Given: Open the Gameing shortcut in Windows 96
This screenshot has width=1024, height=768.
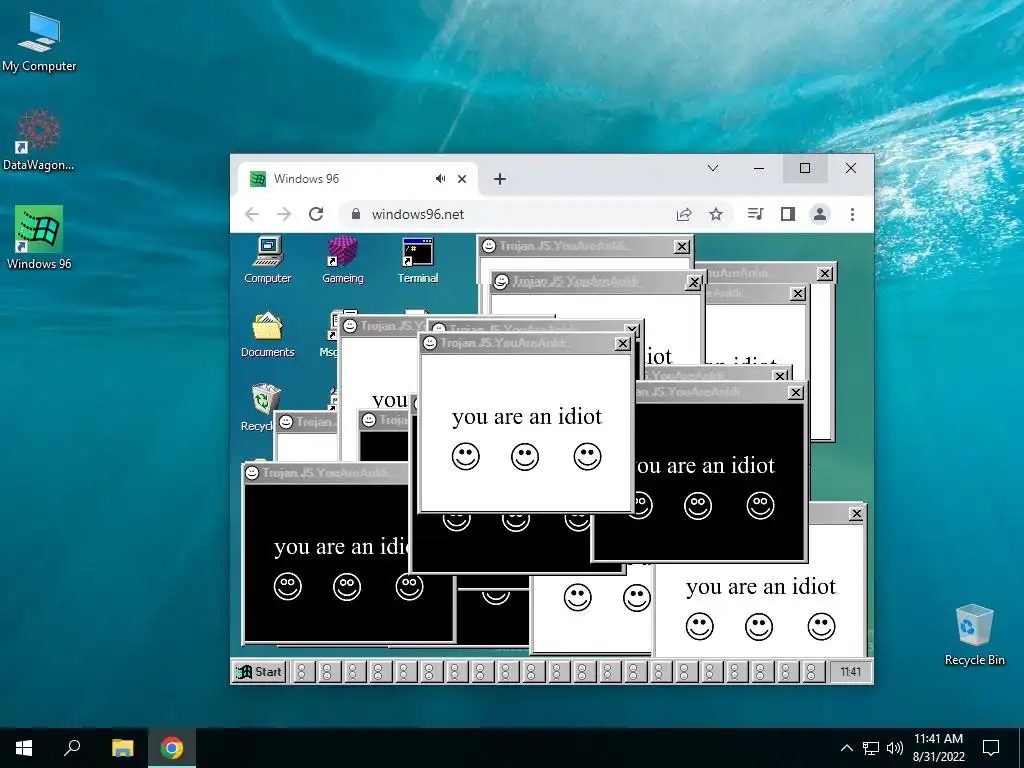Looking at the screenshot, I should [x=343, y=260].
